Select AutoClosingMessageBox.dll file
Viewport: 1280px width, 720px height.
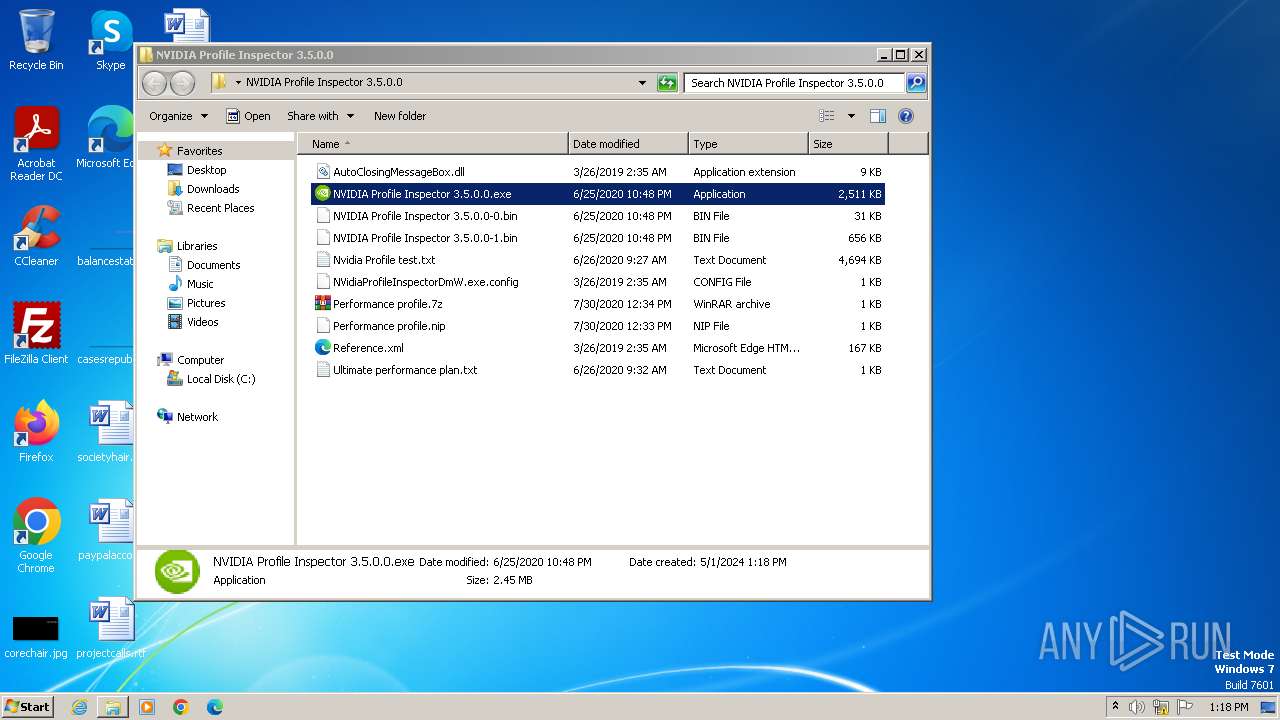coord(598,172)
